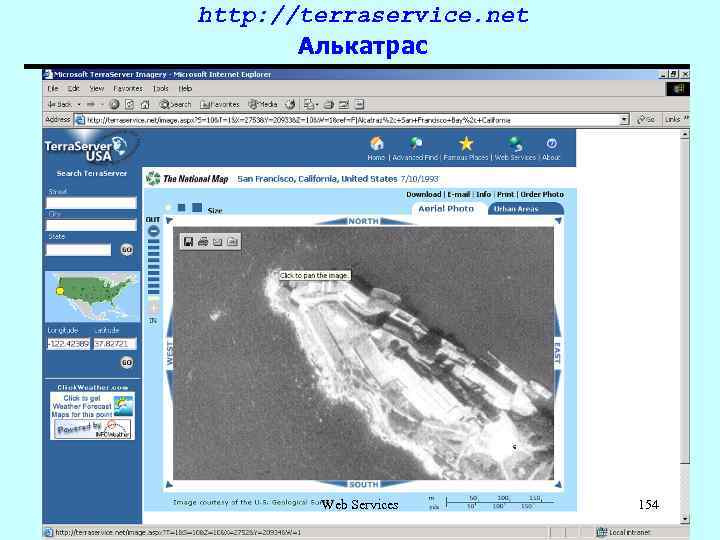Click the Web Services globe icon

(x=515, y=144)
